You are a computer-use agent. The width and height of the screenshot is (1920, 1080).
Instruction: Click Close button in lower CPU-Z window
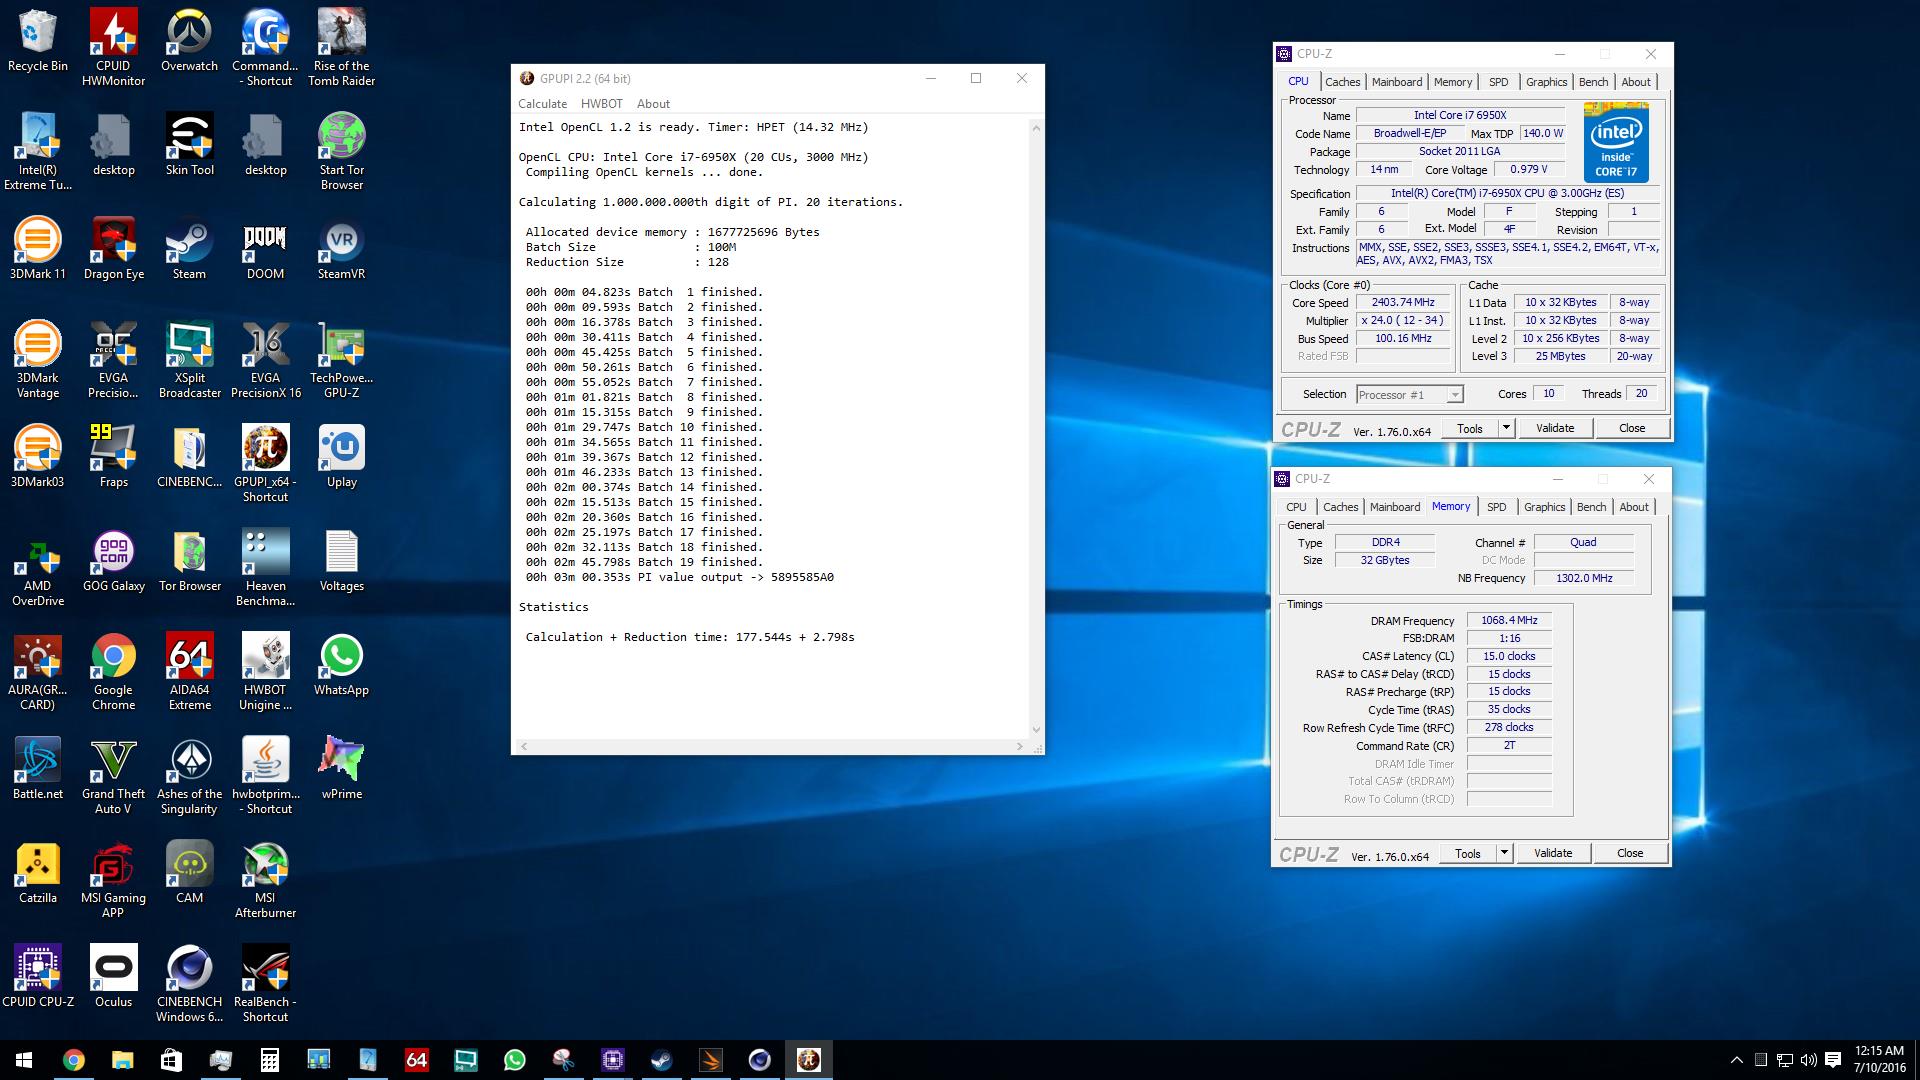(1630, 853)
